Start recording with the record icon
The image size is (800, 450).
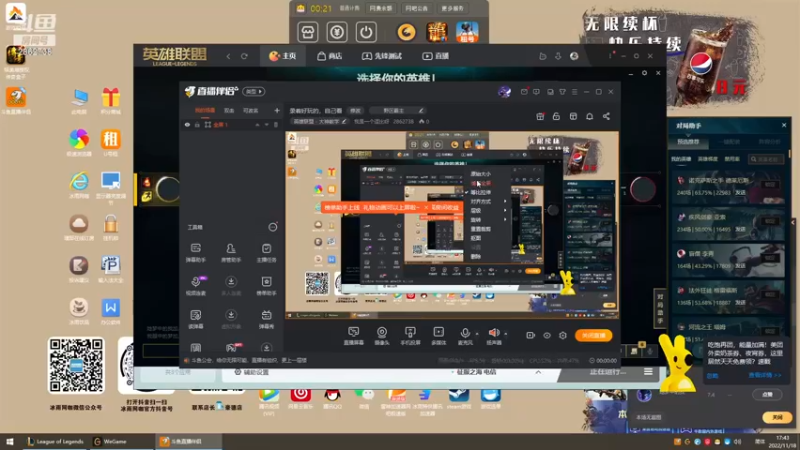pyautogui.click(x=531, y=335)
